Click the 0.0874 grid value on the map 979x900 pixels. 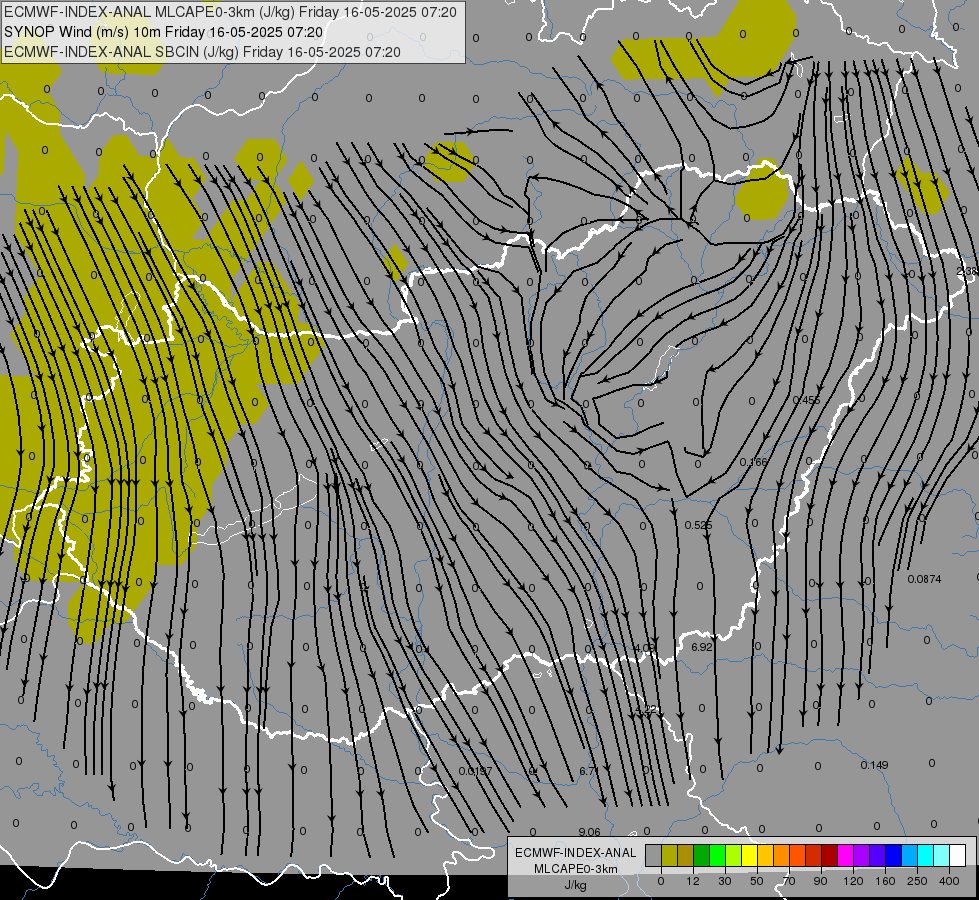924,579
